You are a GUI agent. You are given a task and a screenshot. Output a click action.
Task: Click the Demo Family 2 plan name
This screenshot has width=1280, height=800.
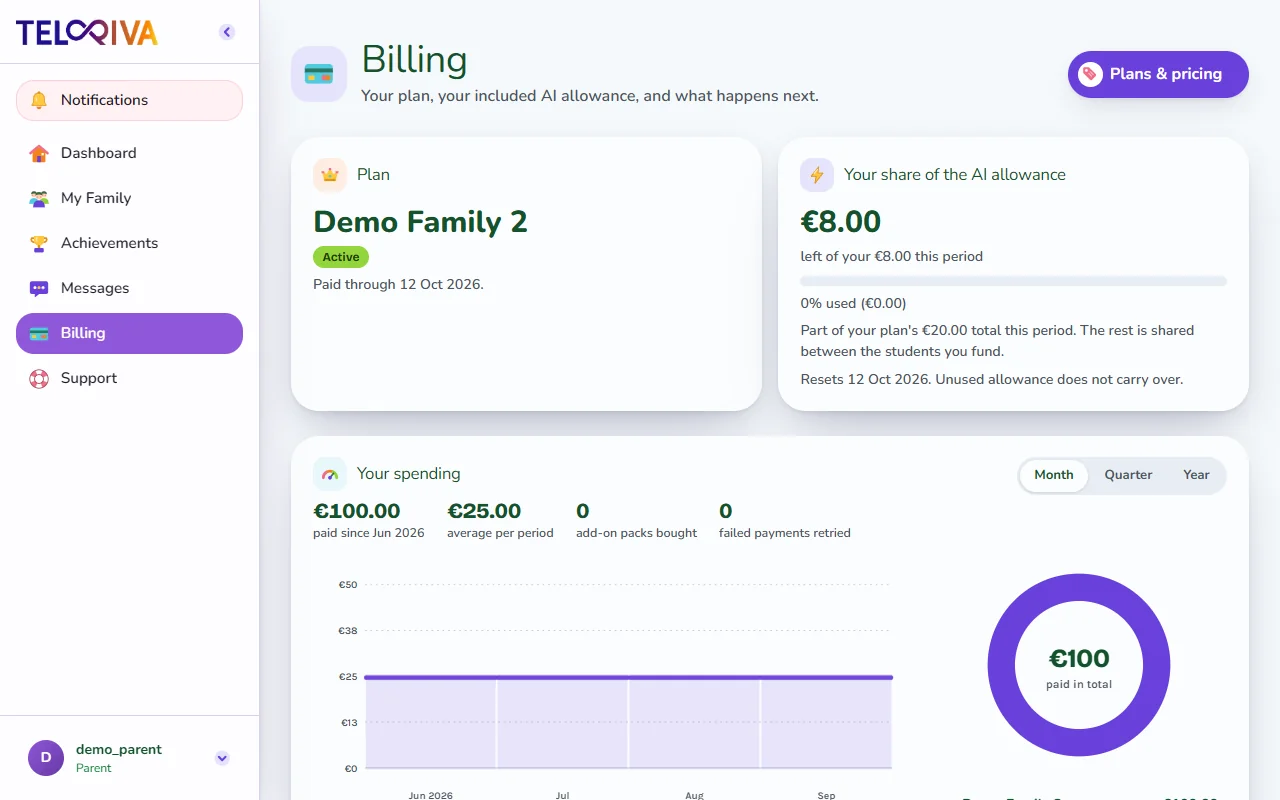(x=420, y=221)
